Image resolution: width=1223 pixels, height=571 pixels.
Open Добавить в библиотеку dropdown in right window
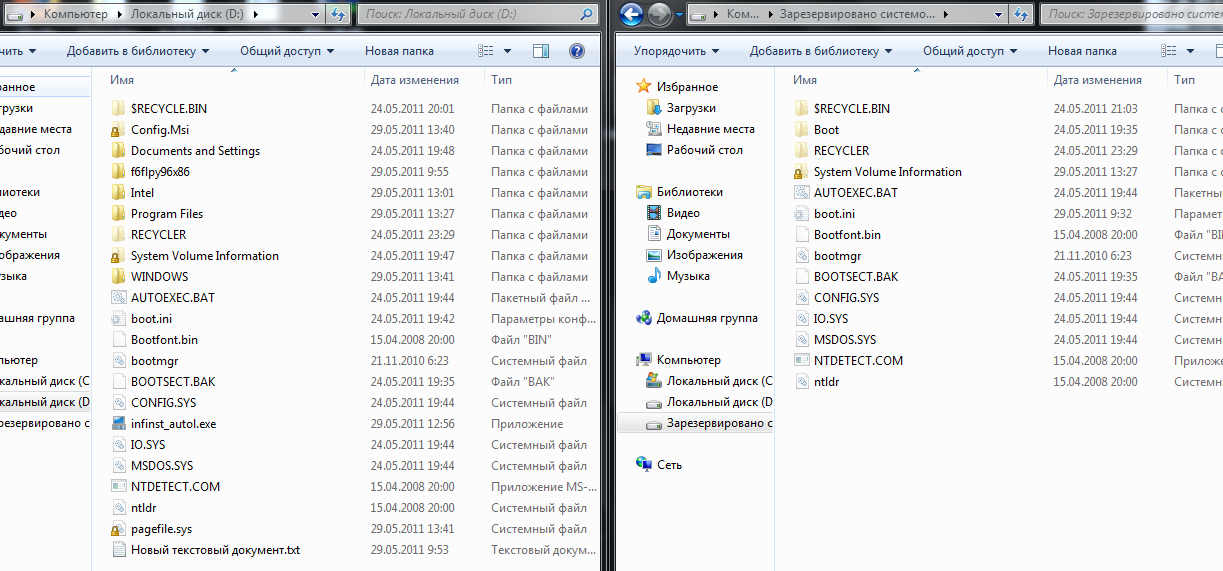(x=820, y=51)
